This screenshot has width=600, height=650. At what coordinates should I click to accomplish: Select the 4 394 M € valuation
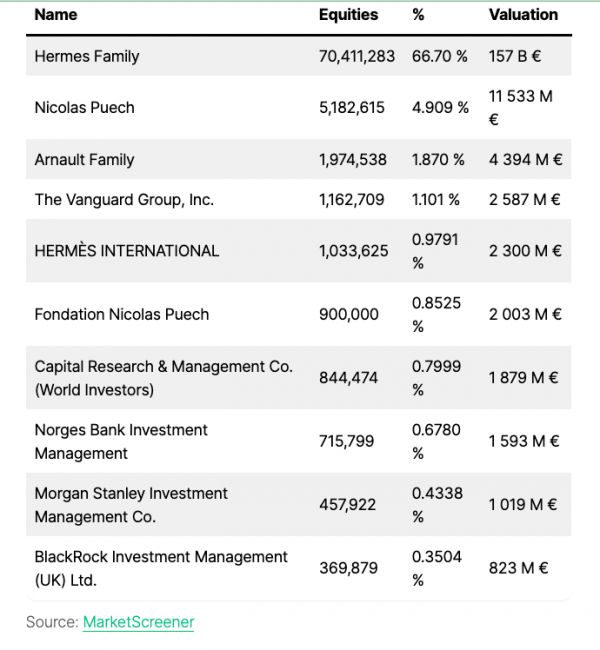[x=525, y=160]
